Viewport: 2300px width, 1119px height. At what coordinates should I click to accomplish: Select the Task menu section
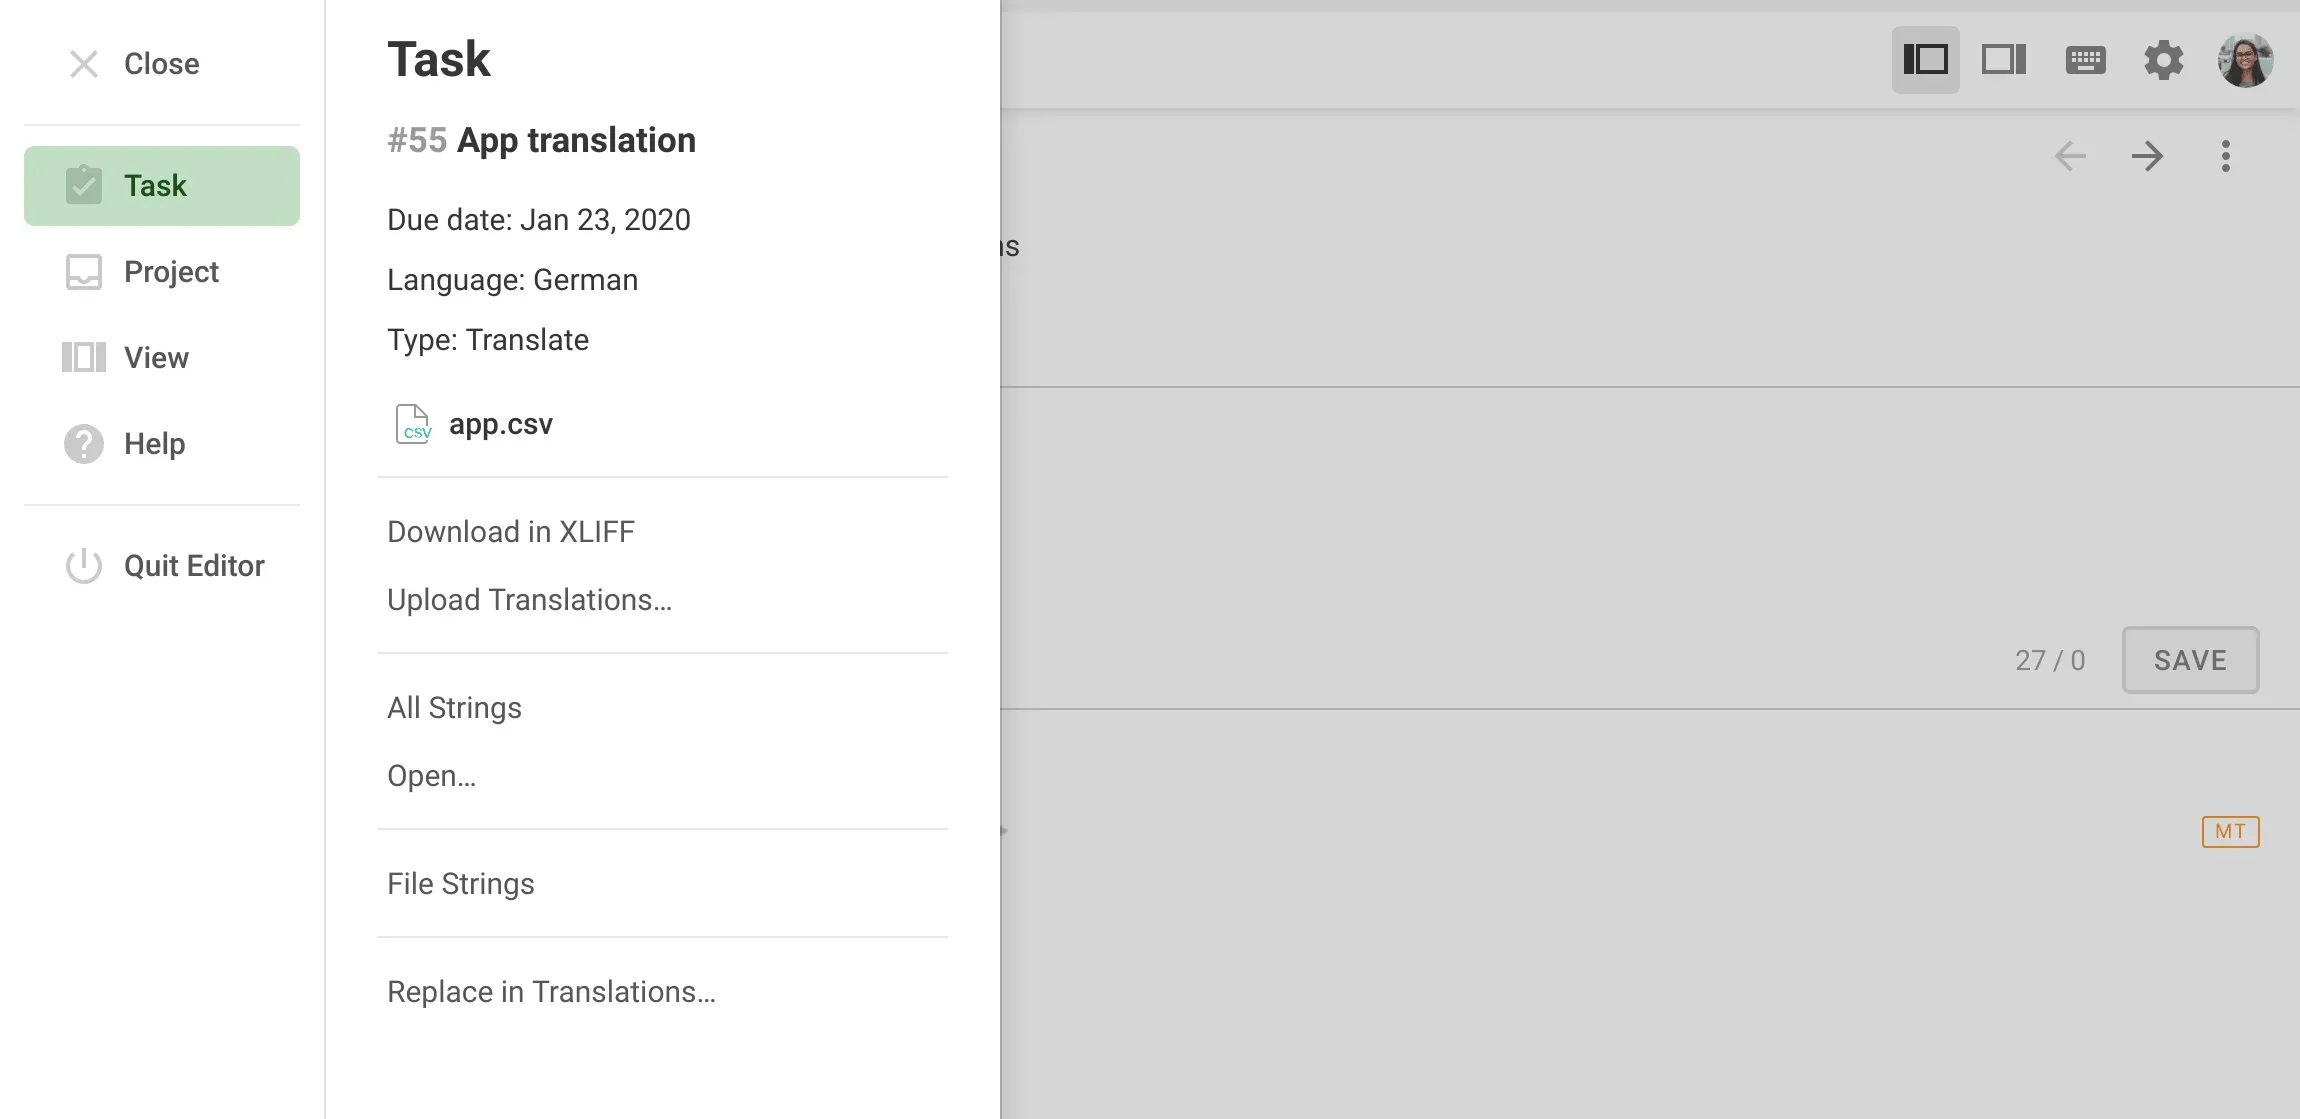(161, 186)
